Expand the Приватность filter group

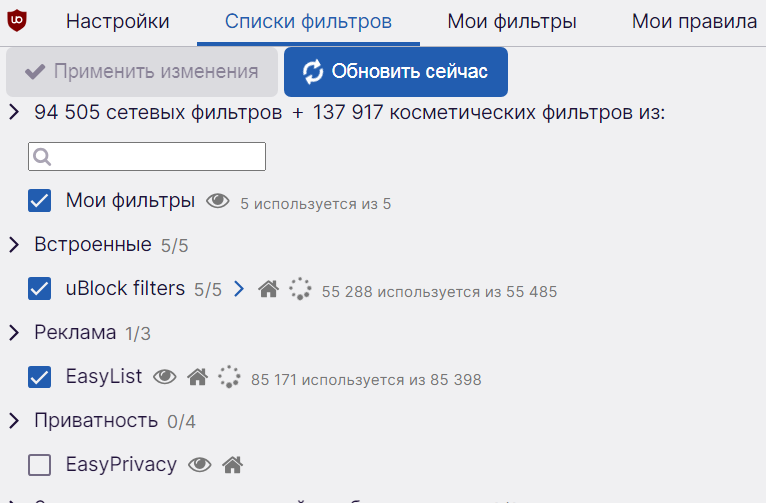[14, 420]
